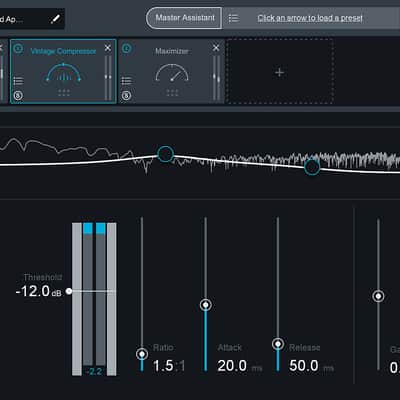Solo the Maximizer module
Viewport: 400px width, 400px height.
click(126, 96)
